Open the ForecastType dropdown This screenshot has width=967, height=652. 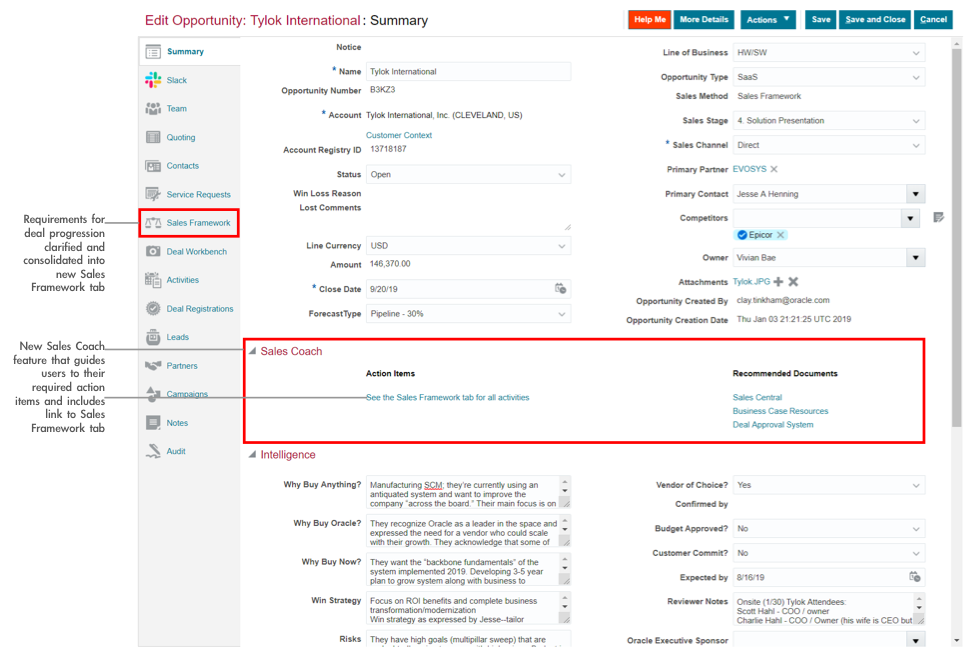(562, 314)
